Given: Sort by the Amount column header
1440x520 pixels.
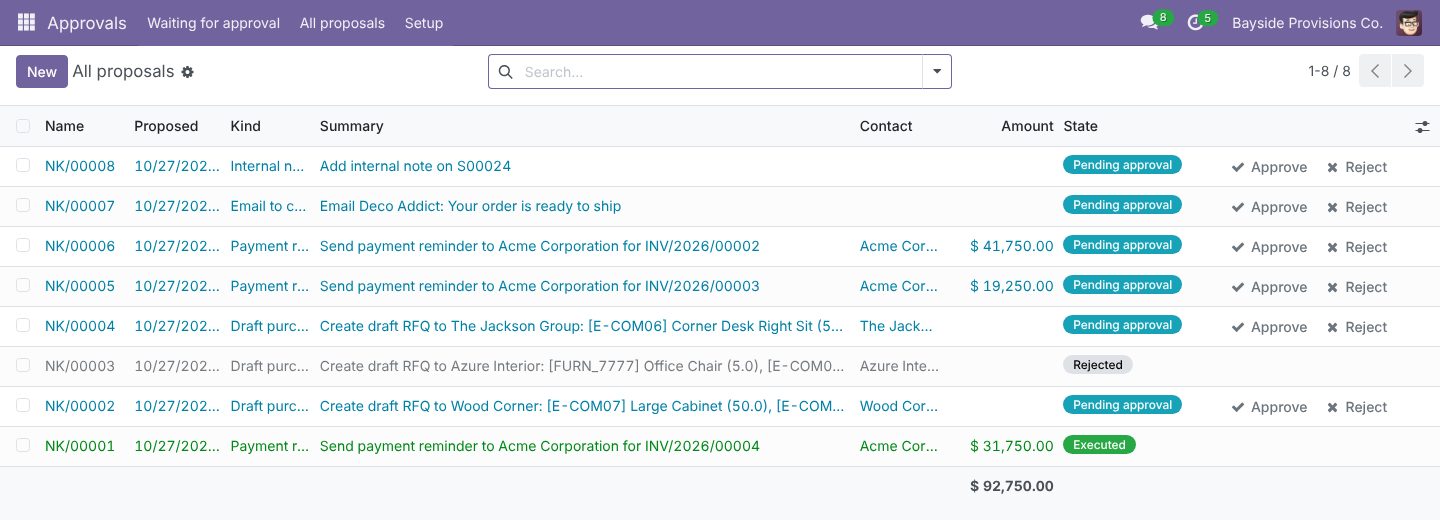Looking at the screenshot, I should point(1027,126).
